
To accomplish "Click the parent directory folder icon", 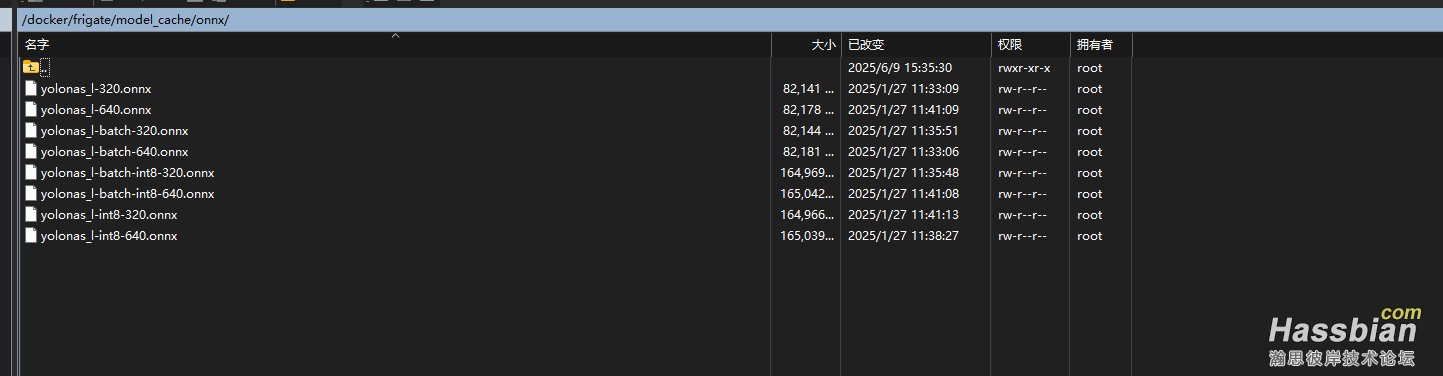I will (31, 67).
